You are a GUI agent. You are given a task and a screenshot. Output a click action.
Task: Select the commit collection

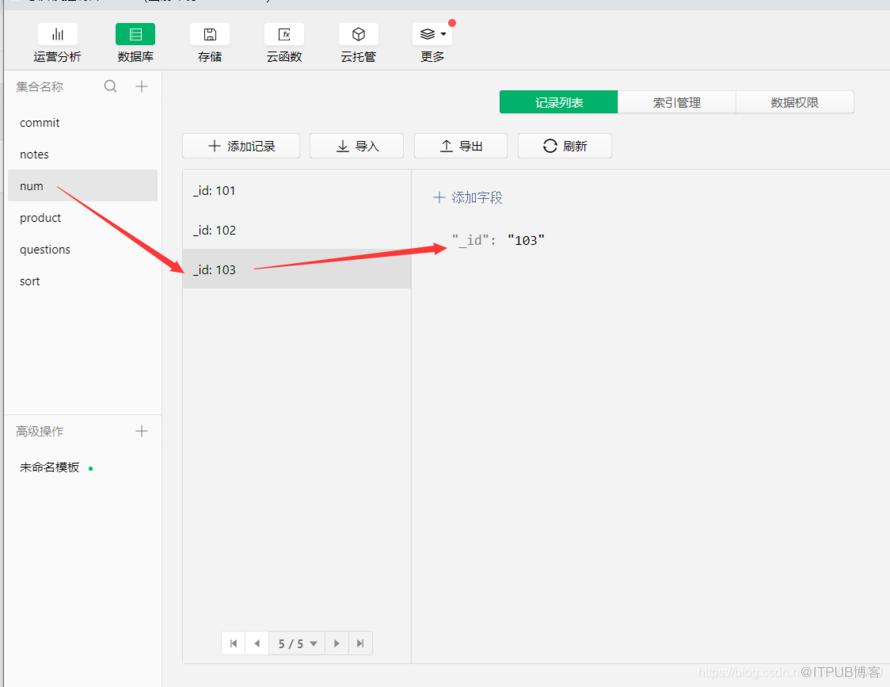click(x=83, y=123)
